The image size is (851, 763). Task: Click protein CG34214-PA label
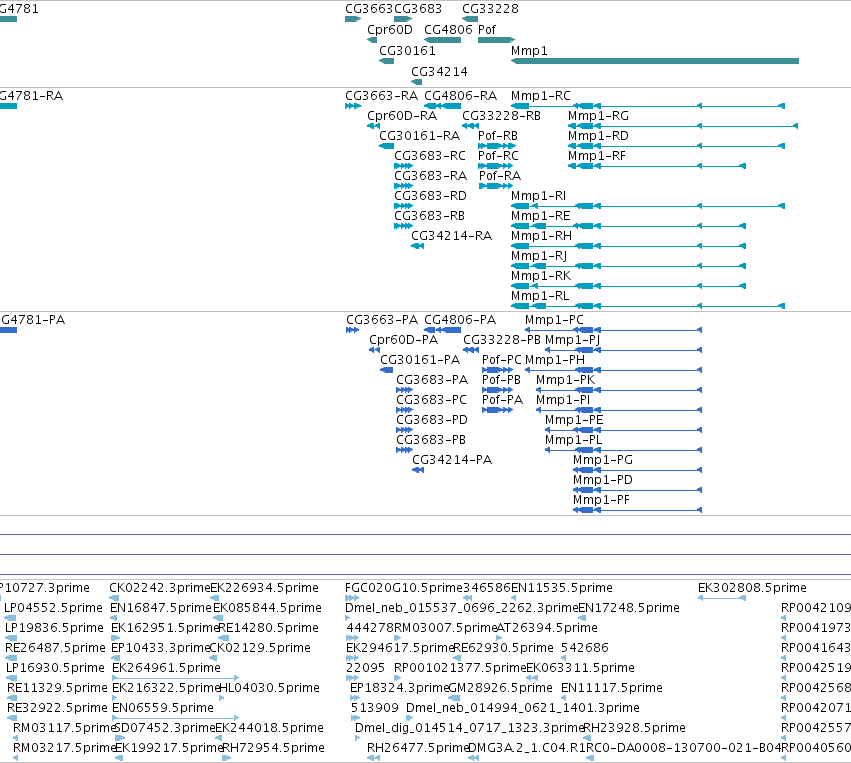click(452, 460)
